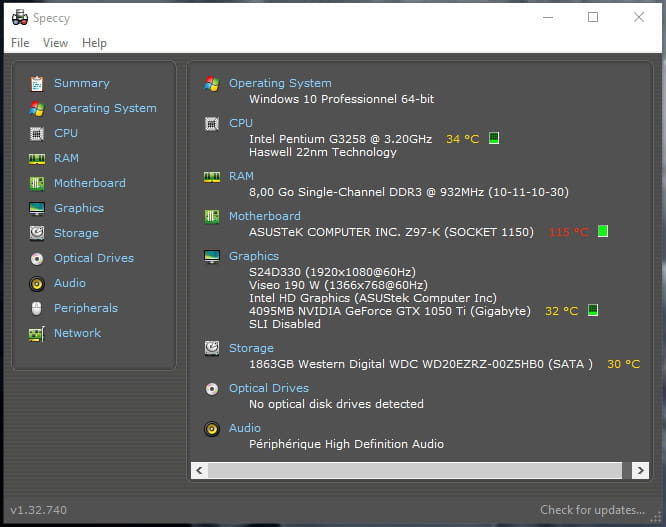Select Summary in the sidebar

pyautogui.click(x=82, y=83)
